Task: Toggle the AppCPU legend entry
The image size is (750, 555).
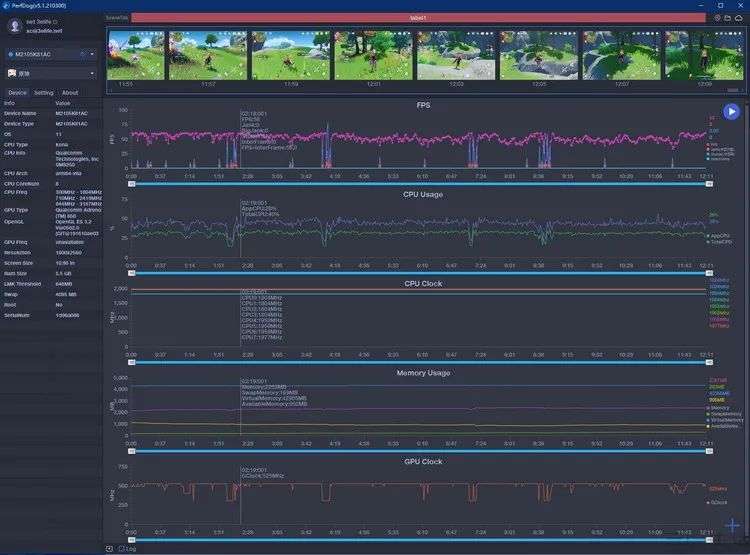Action: click(719, 236)
